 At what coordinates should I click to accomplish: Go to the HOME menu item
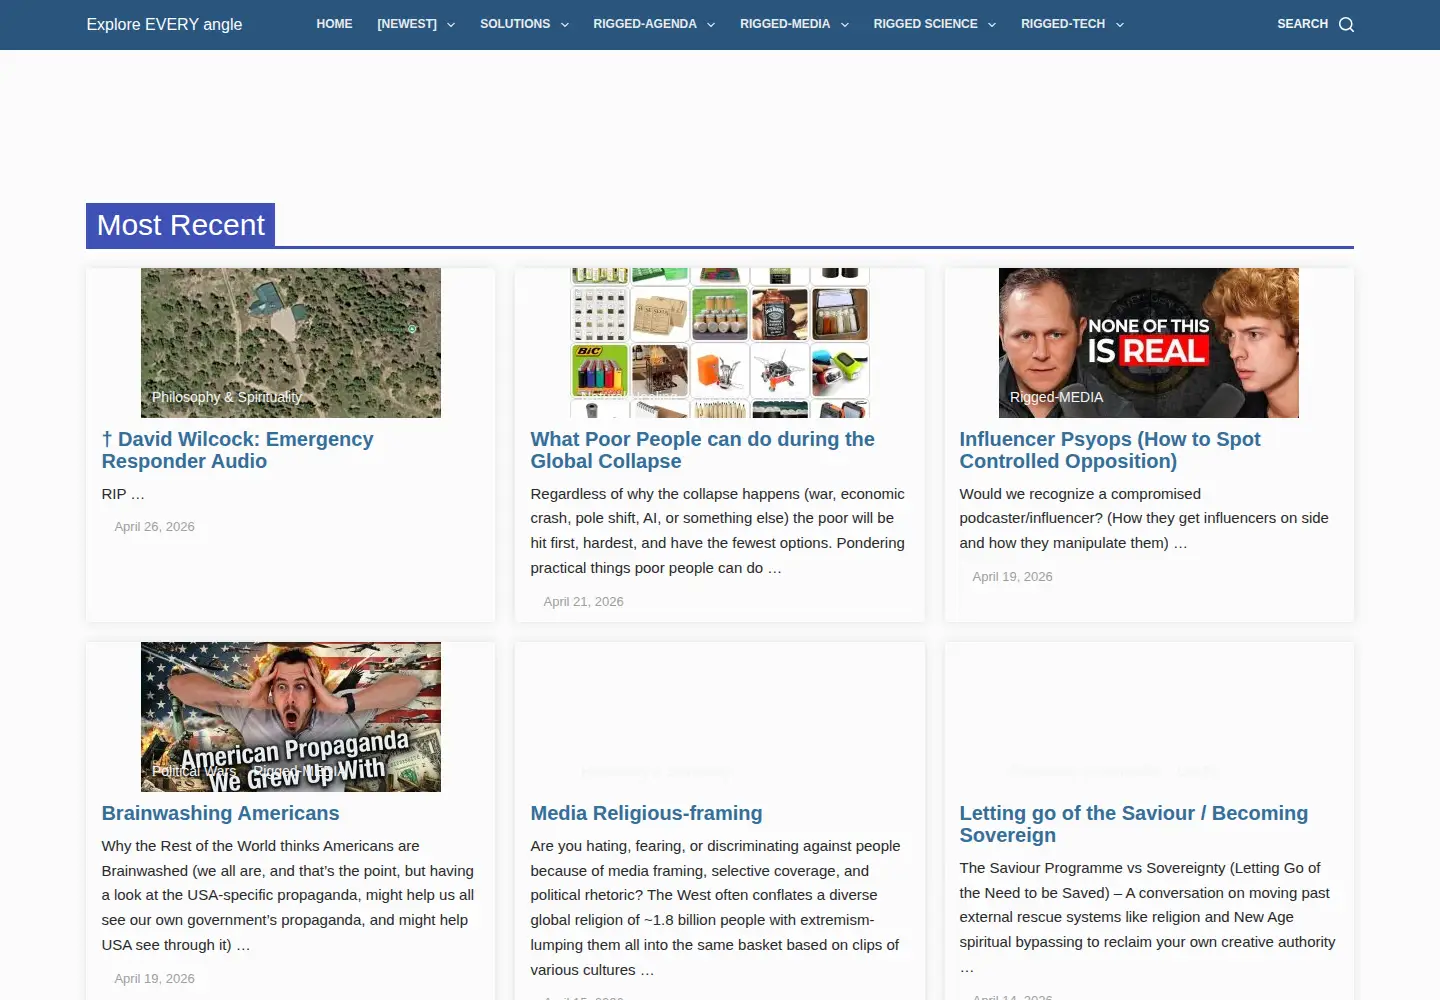click(x=334, y=24)
